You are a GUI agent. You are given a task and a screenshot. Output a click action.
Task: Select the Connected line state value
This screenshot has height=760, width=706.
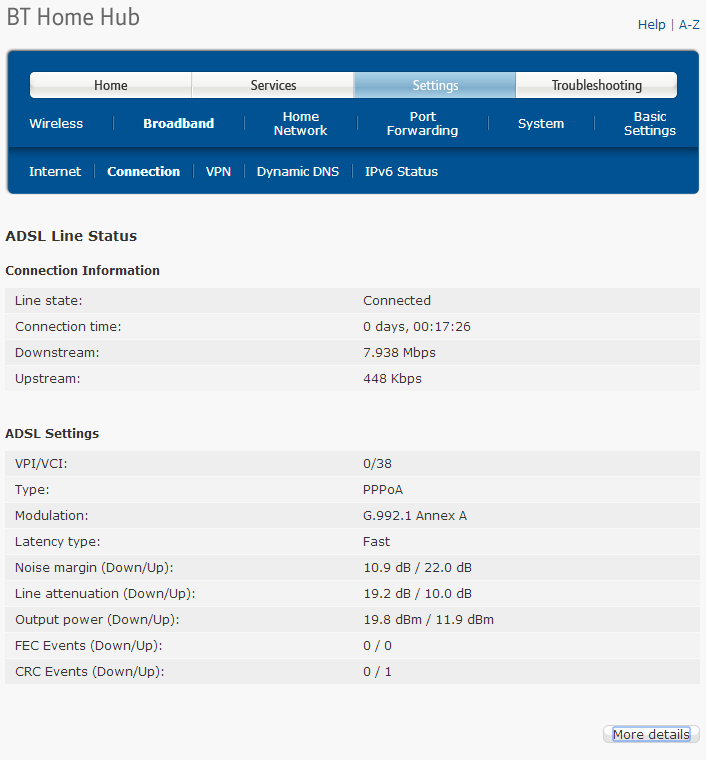(397, 301)
